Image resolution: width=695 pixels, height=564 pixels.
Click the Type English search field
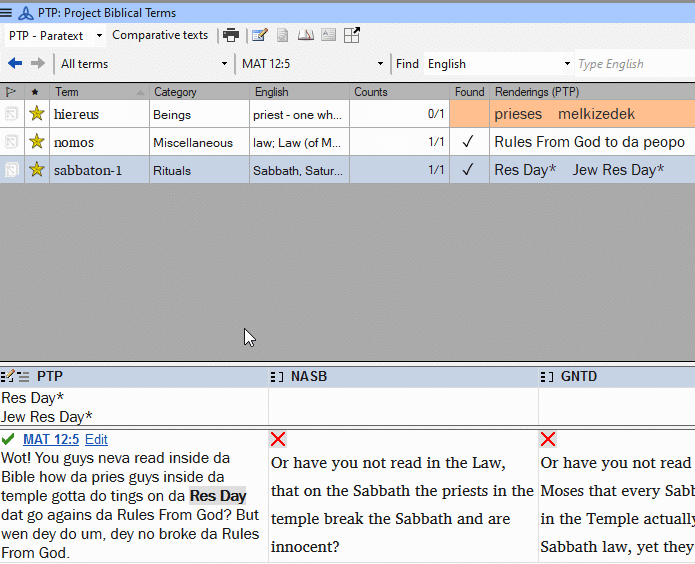point(630,64)
